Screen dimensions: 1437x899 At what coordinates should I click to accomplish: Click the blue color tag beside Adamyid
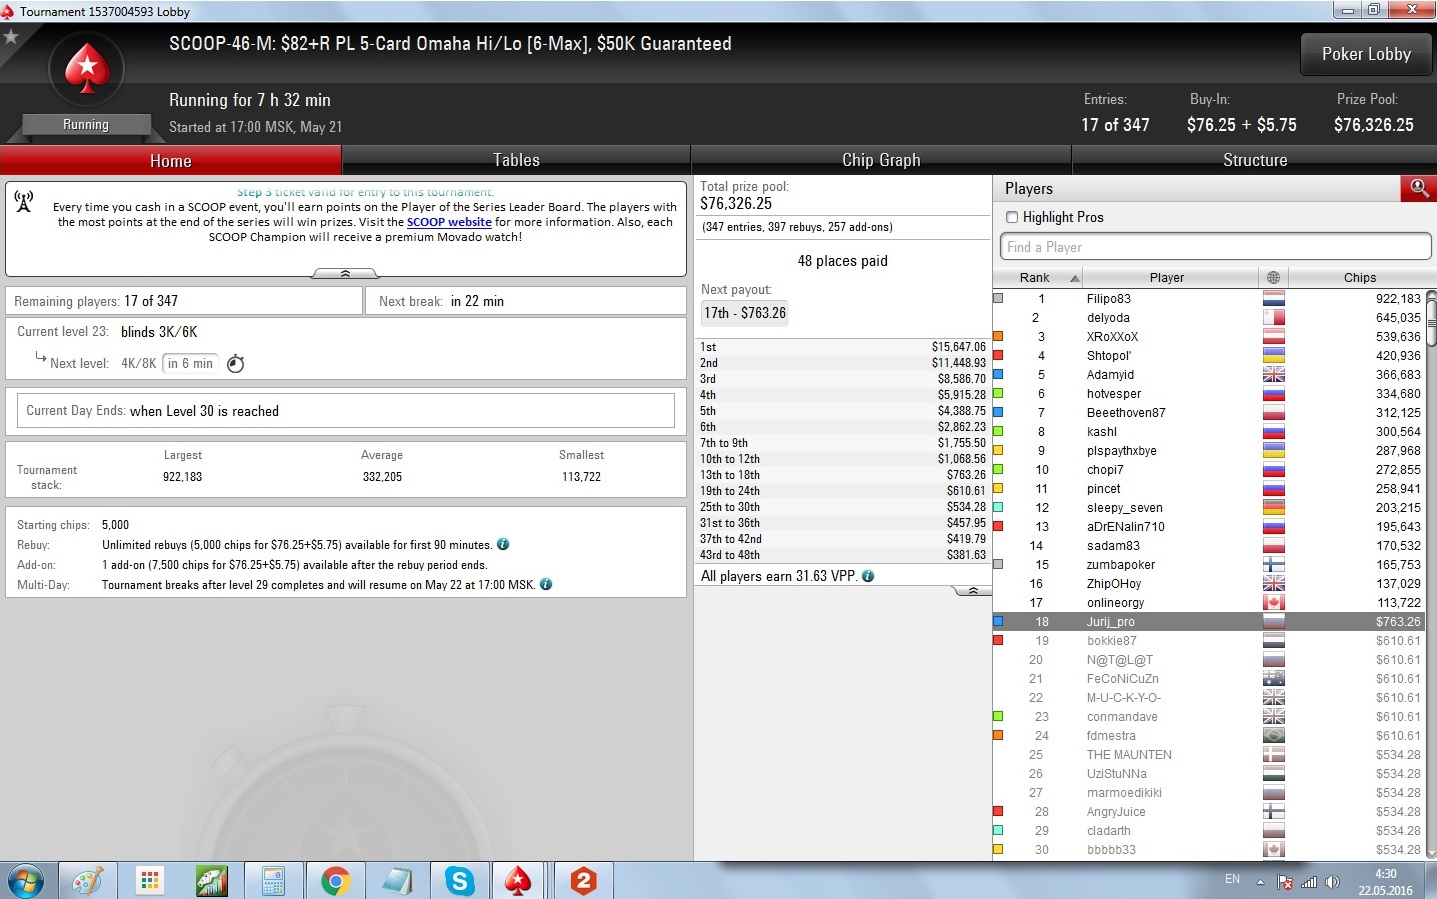(x=998, y=374)
